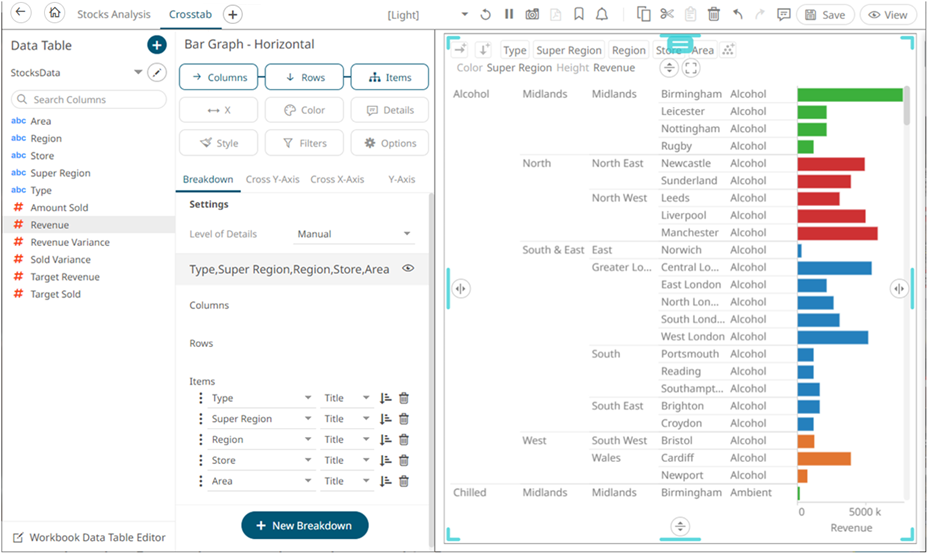Image resolution: width=929 pixels, height=555 pixels.
Task: Open the comments icon in toolbar
Action: [x=784, y=14]
